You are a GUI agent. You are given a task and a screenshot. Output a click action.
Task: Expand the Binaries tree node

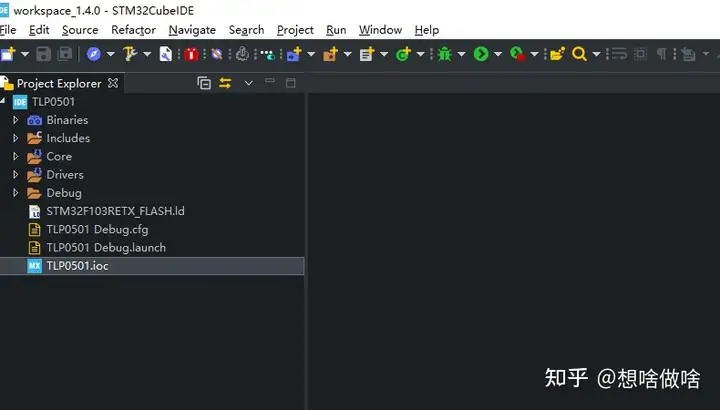pyautogui.click(x=16, y=120)
